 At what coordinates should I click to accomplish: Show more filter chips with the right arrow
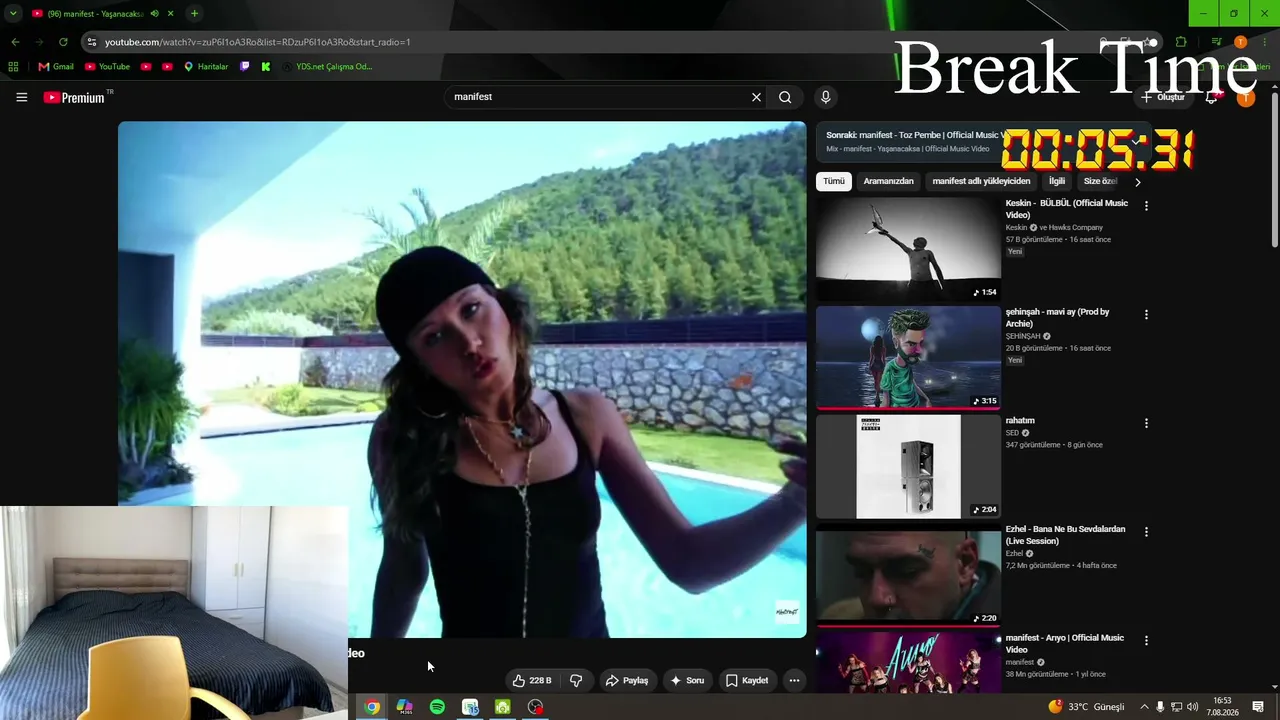pos(1137,182)
